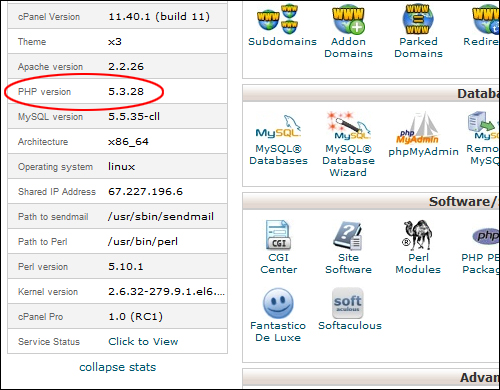Open the phpMyAdmin sailboat icon
The width and height of the screenshot is (500, 390).
tap(417, 129)
